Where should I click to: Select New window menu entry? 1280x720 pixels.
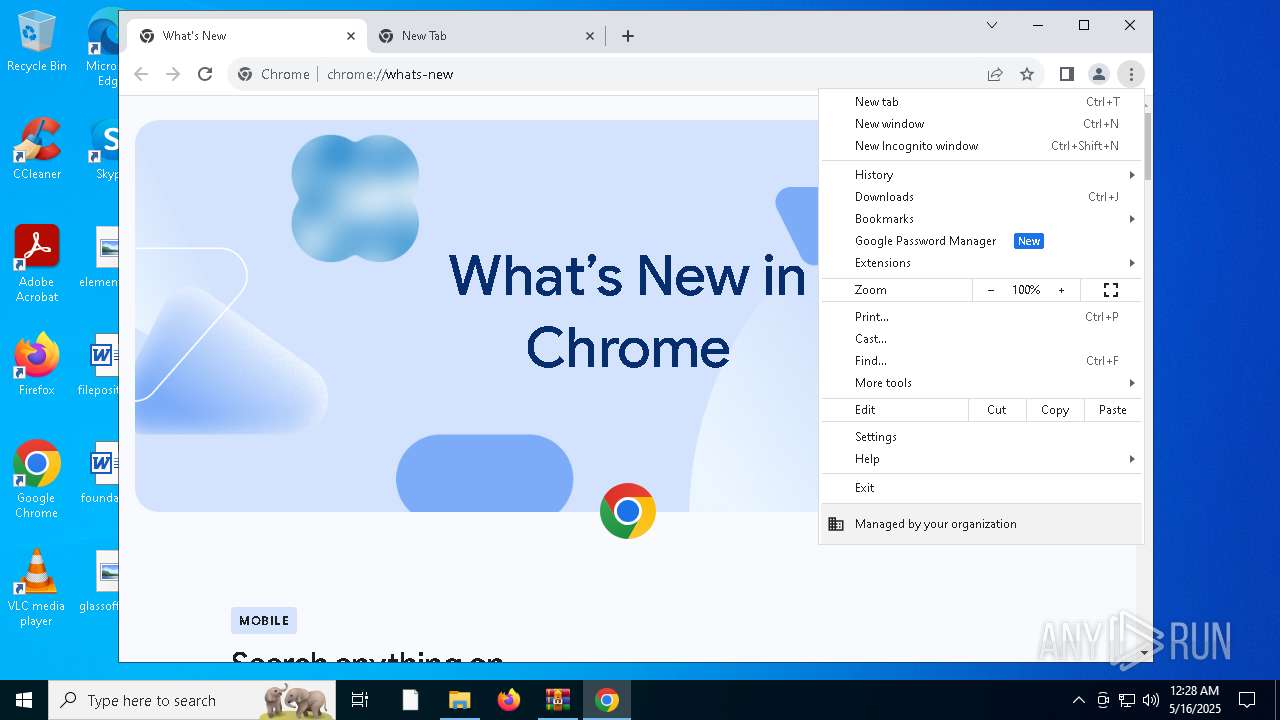tap(981, 124)
